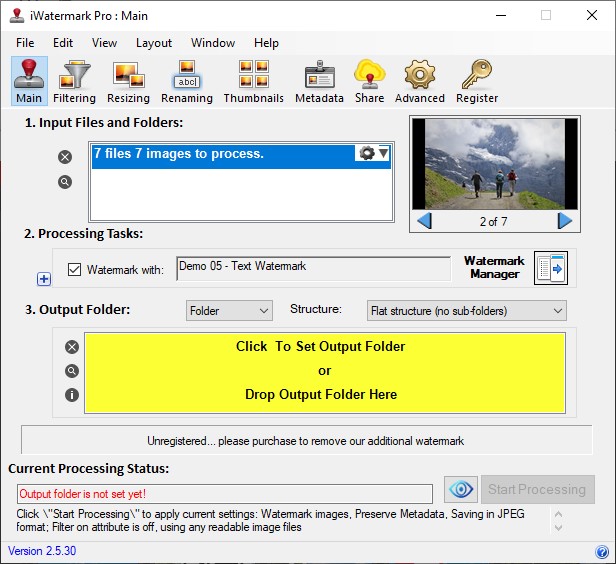Click the status text scroll down arrow

pyautogui.click(x=558, y=528)
